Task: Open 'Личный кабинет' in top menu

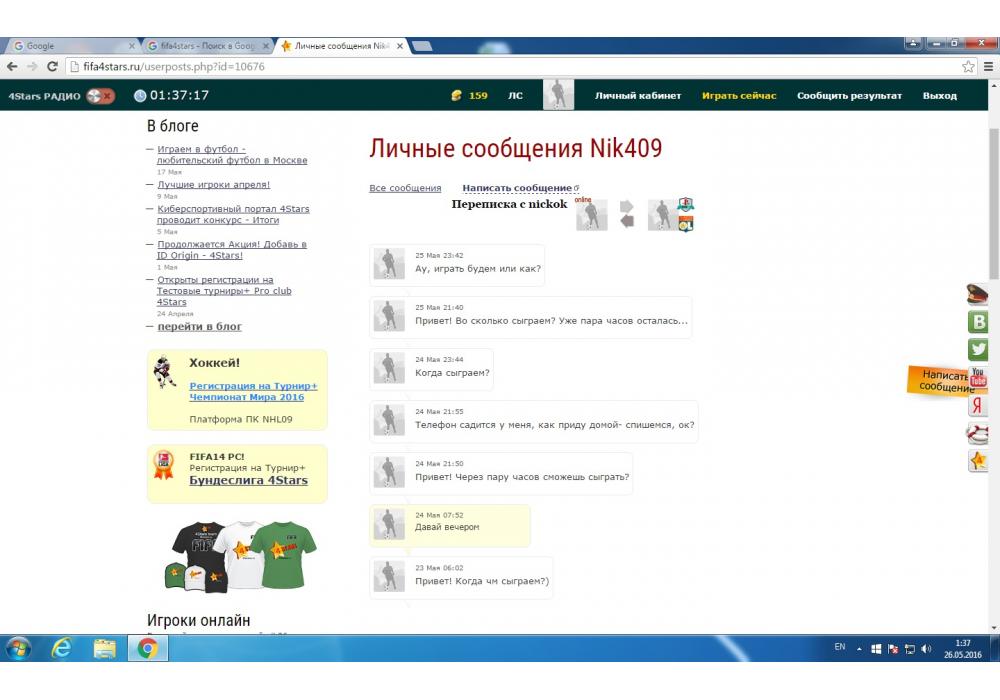Action: 638,96
